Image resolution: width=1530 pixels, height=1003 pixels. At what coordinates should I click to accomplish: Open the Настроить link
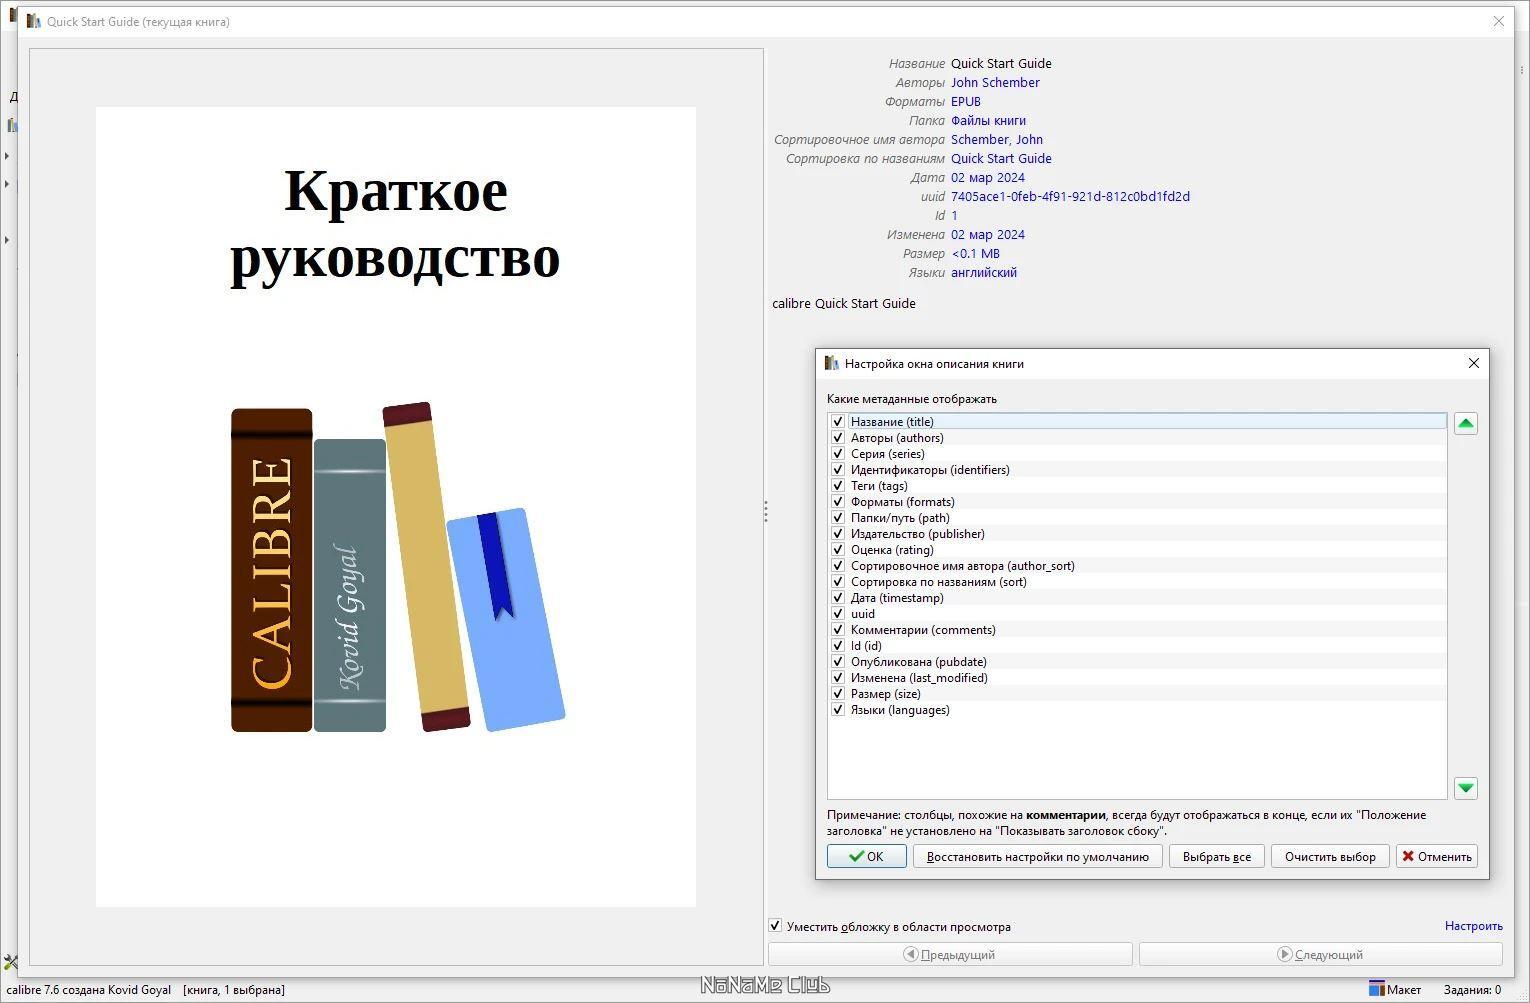[x=1473, y=926]
